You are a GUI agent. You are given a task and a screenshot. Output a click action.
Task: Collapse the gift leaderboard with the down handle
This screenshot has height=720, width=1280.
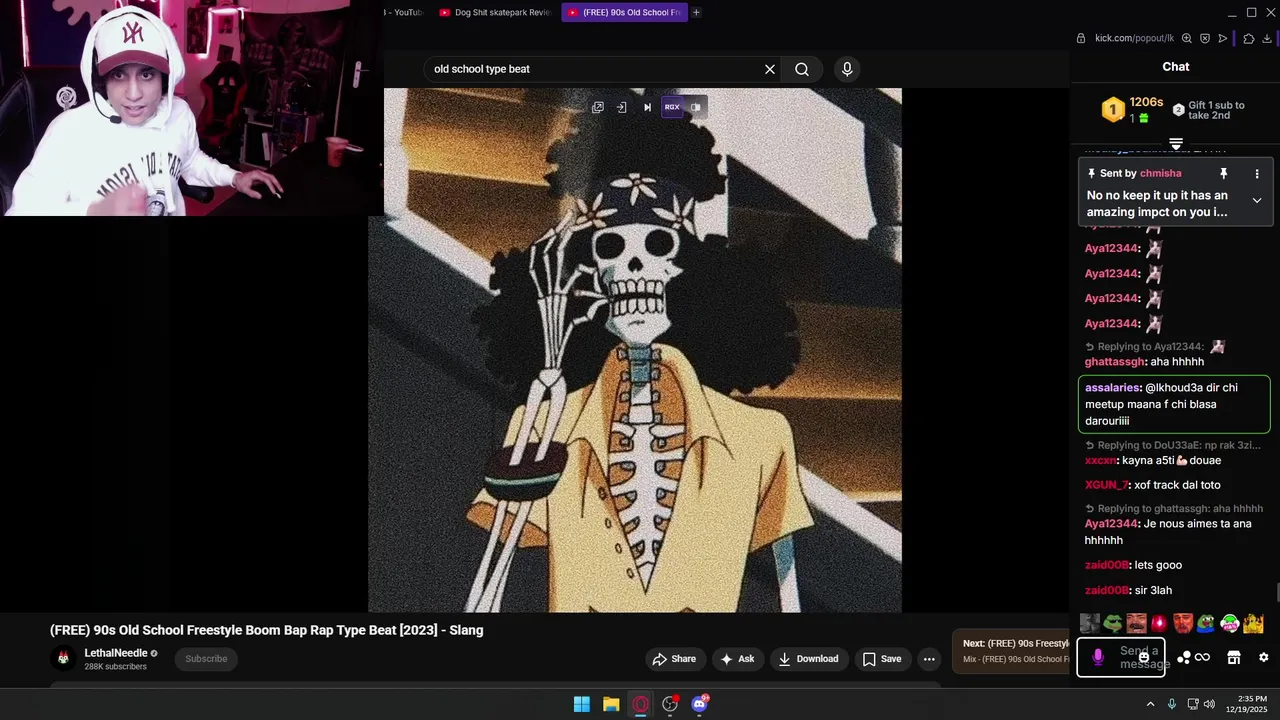[x=1176, y=144]
